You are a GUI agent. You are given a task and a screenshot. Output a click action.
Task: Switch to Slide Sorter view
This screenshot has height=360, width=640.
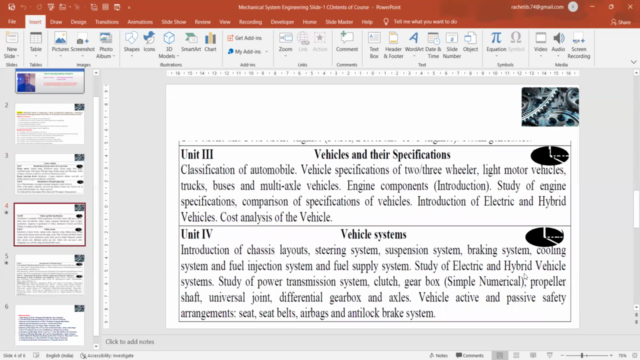(516, 356)
